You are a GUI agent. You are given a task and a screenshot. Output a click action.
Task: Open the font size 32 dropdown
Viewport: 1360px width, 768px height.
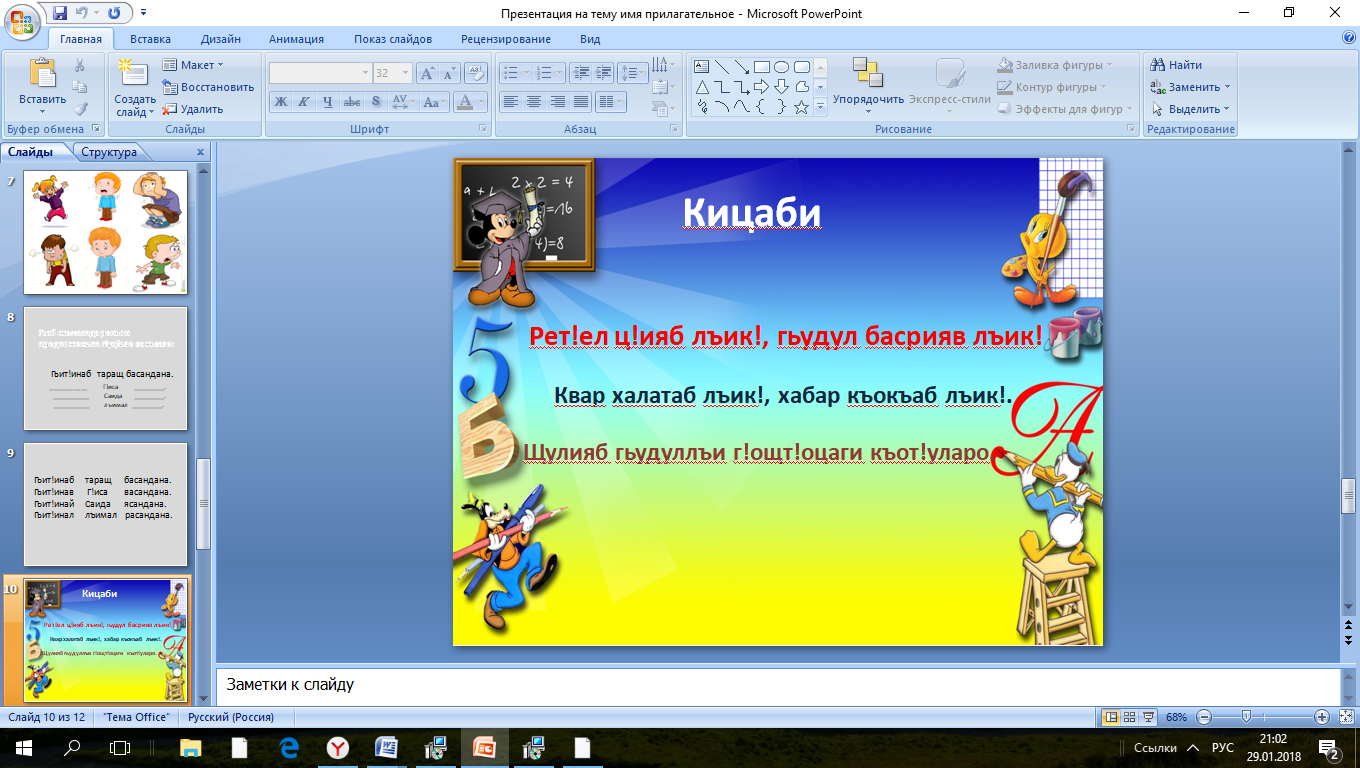tap(405, 73)
